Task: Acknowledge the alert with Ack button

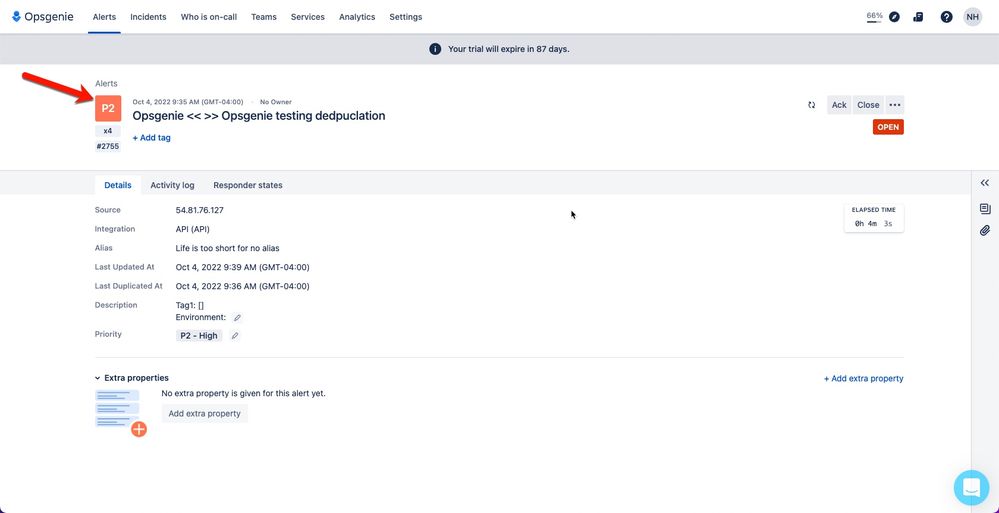Action: [x=839, y=105]
